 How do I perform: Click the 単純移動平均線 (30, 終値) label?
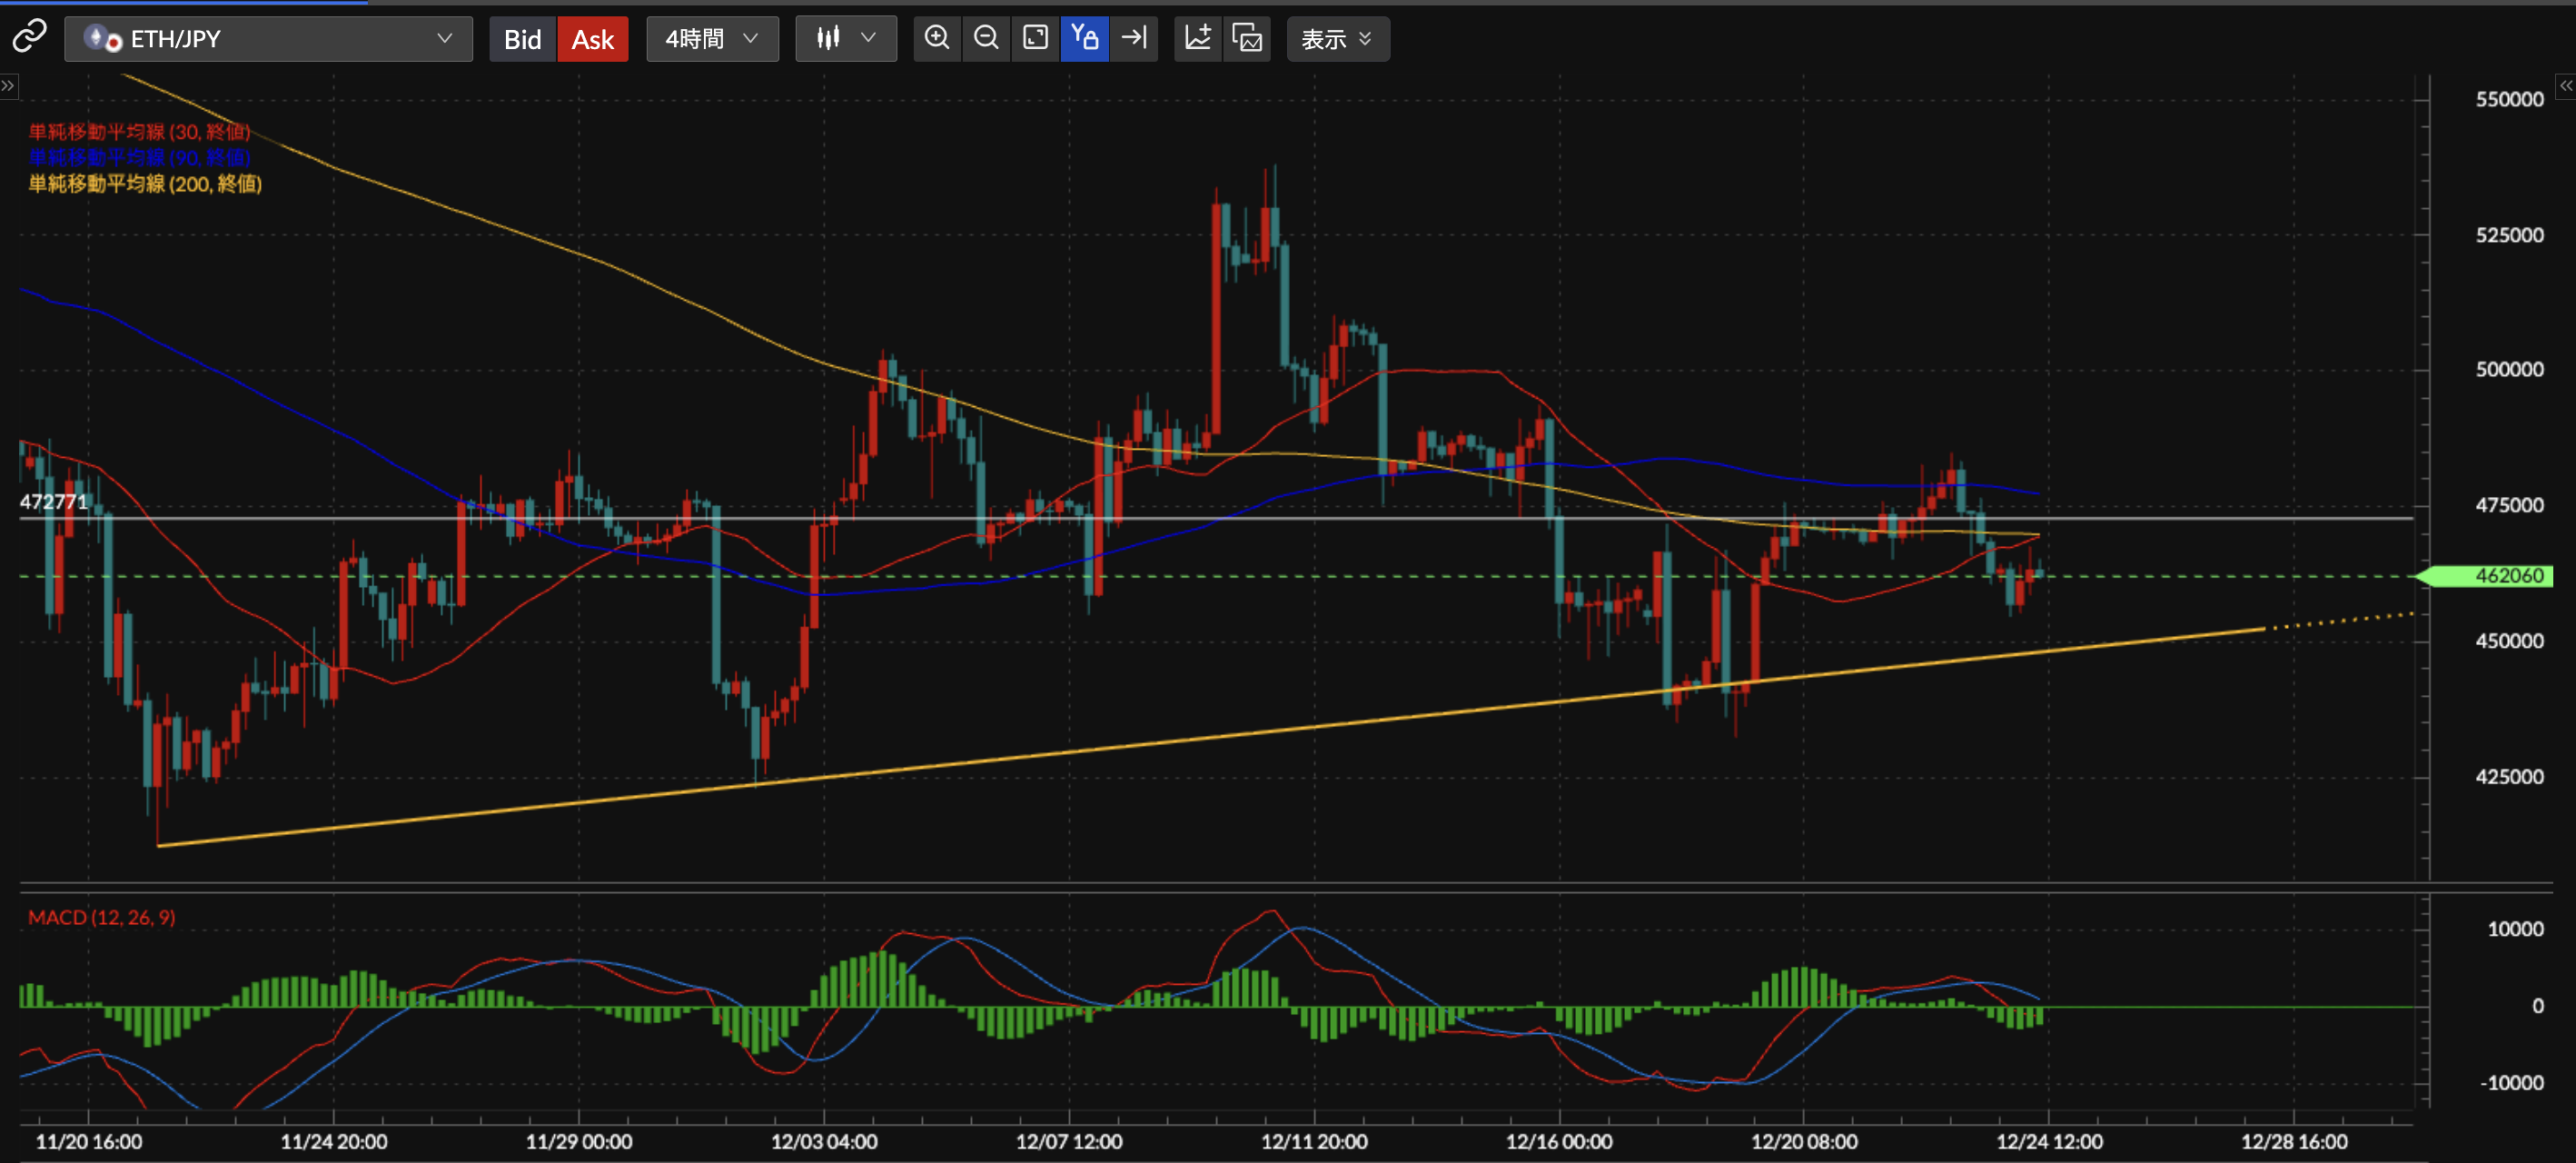click(x=139, y=132)
